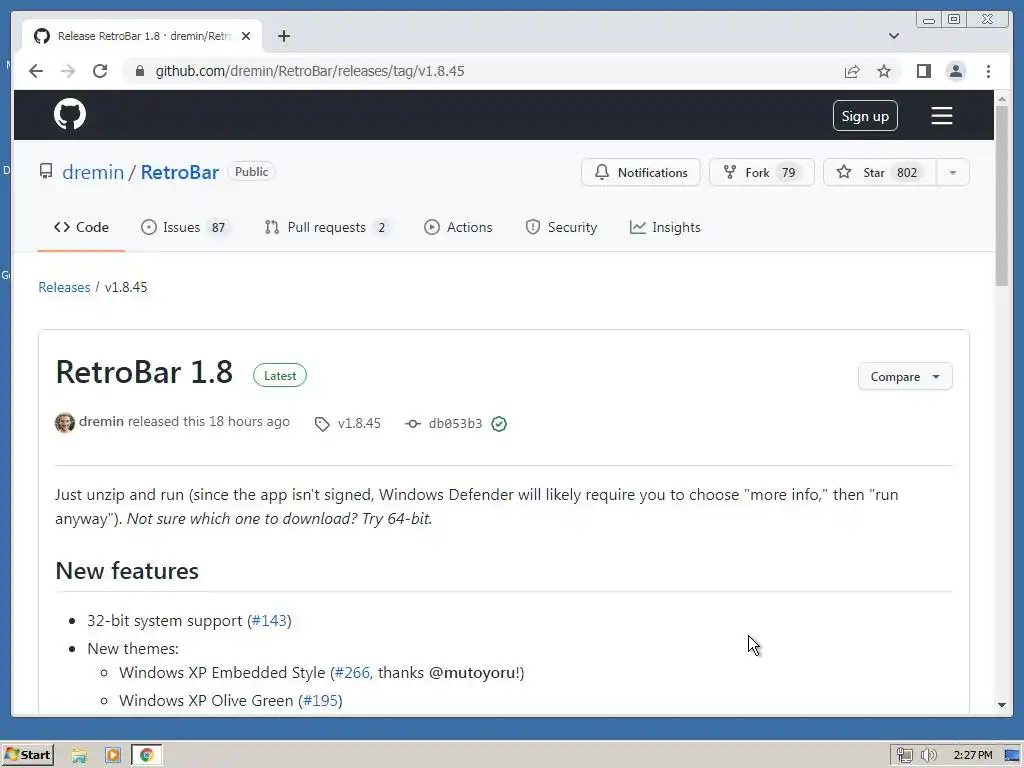1024x768 pixels.
Task: Expand the Compare dropdown
Action: (904, 377)
